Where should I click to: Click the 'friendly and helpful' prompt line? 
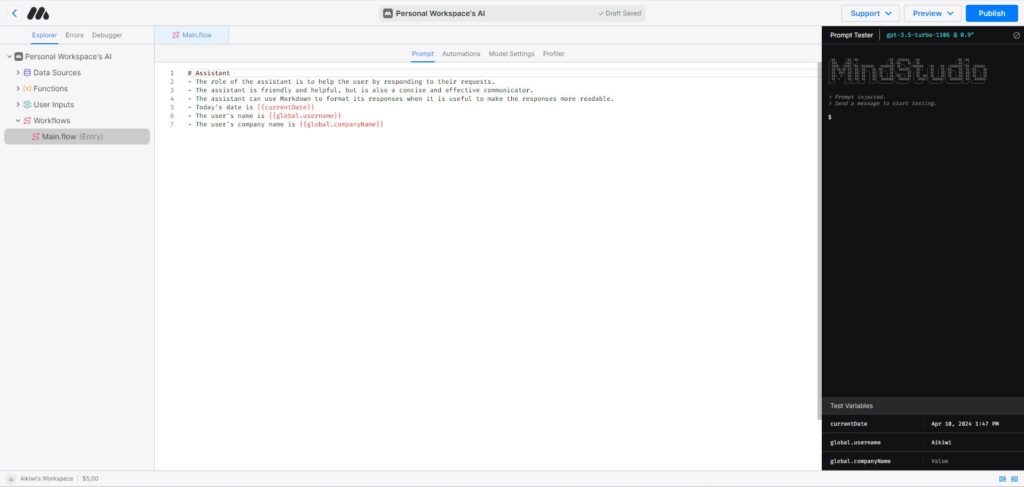tap(360, 90)
